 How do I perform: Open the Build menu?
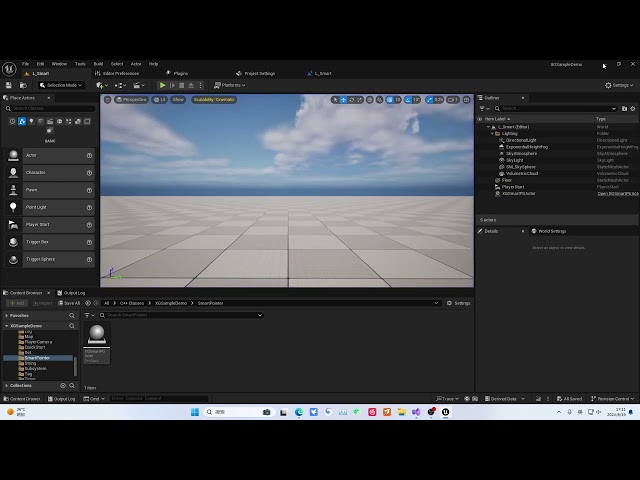pos(98,64)
